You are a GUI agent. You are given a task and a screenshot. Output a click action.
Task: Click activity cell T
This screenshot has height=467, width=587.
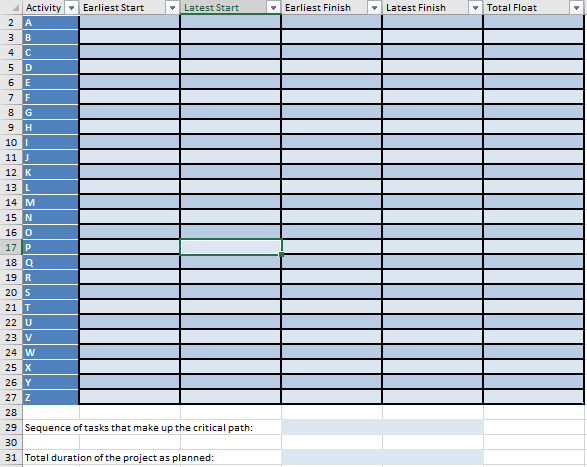click(x=51, y=307)
